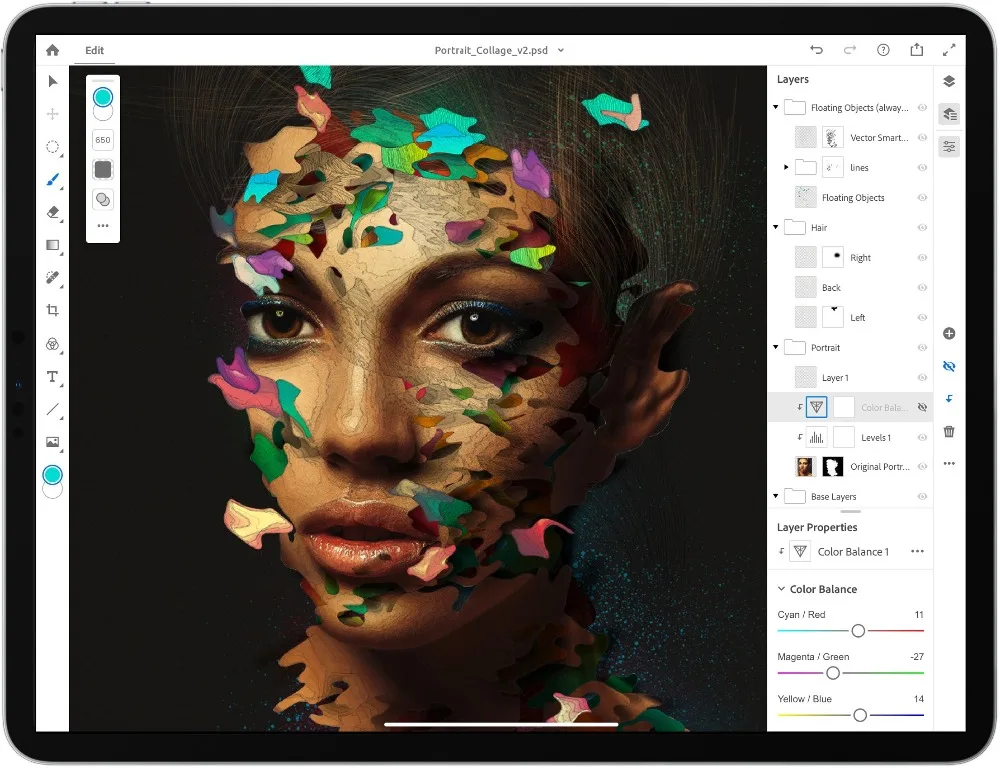The width and height of the screenshot is (1000, 769).
Task: Open the Help question mark
Action: pos(883,50)
